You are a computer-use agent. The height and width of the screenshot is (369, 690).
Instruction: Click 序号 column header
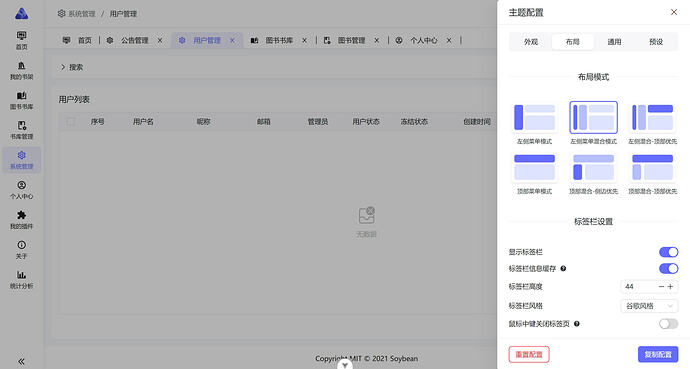coord(98,121)
